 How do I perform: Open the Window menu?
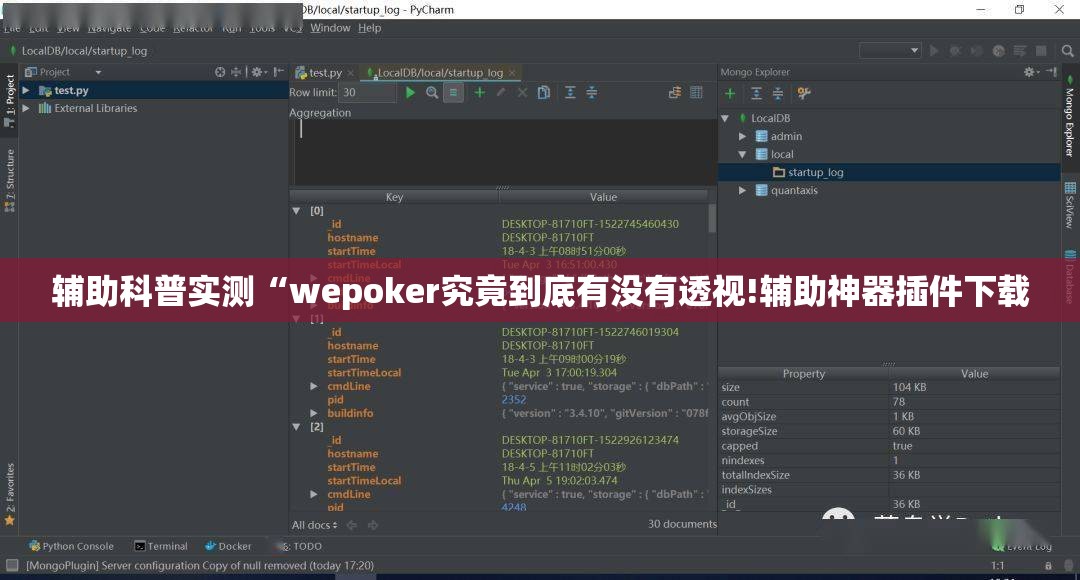point(330,28)
